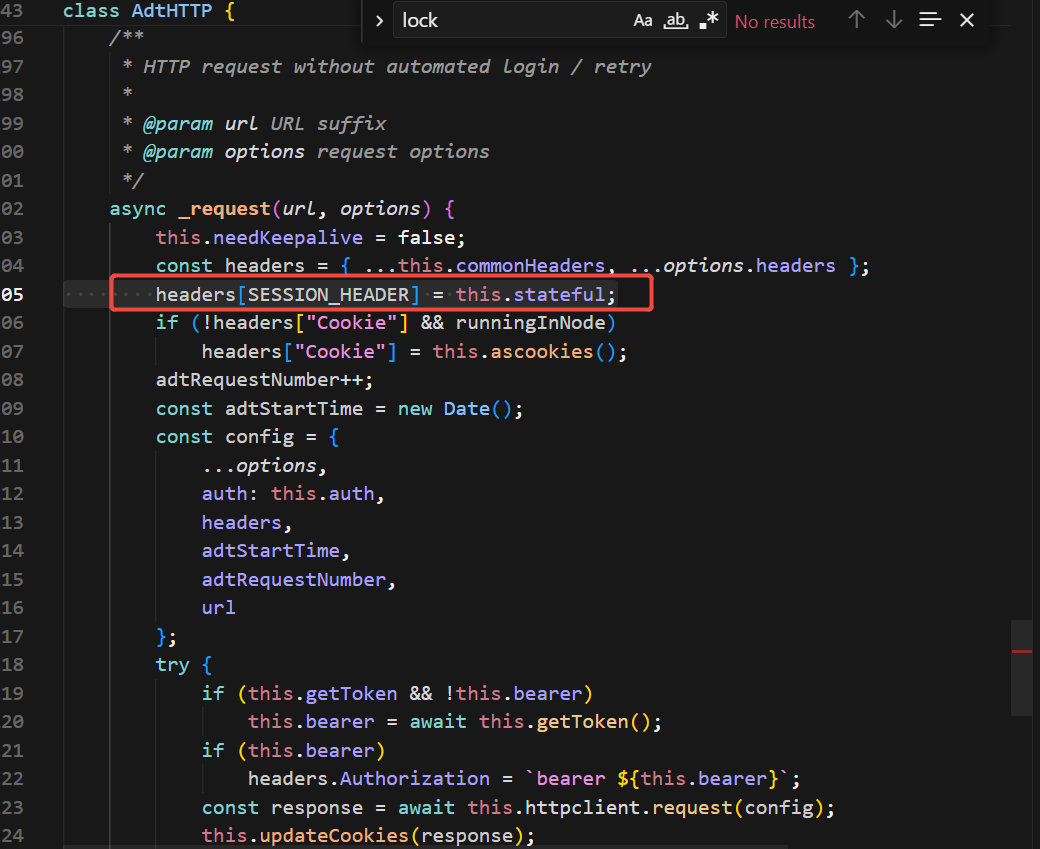Viewport: 1040px width, 849px height.
Task: Click the 'No results' message
Action: pyautogui.click(x=774, y=22)
